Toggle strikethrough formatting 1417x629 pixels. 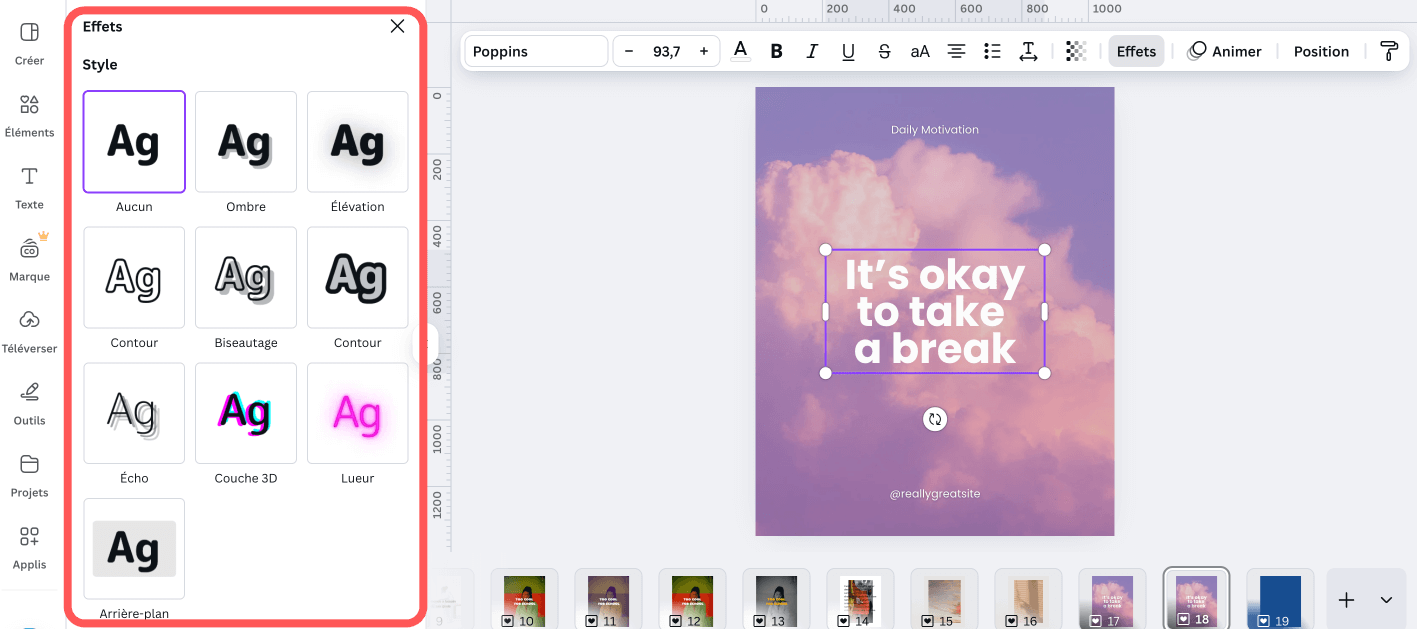[884, 50]
